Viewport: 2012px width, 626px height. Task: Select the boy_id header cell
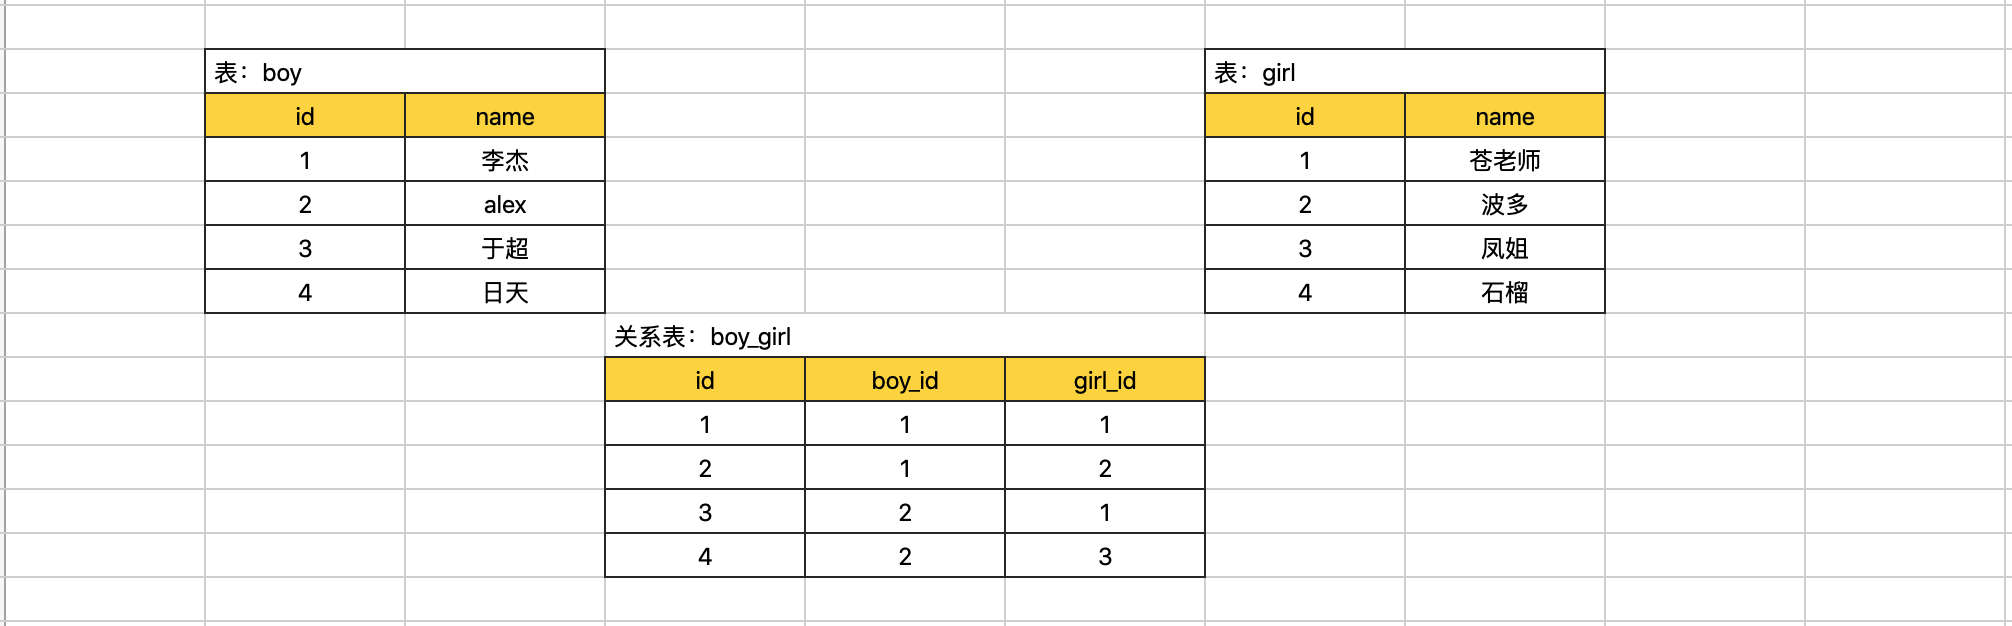pos(905,380)
